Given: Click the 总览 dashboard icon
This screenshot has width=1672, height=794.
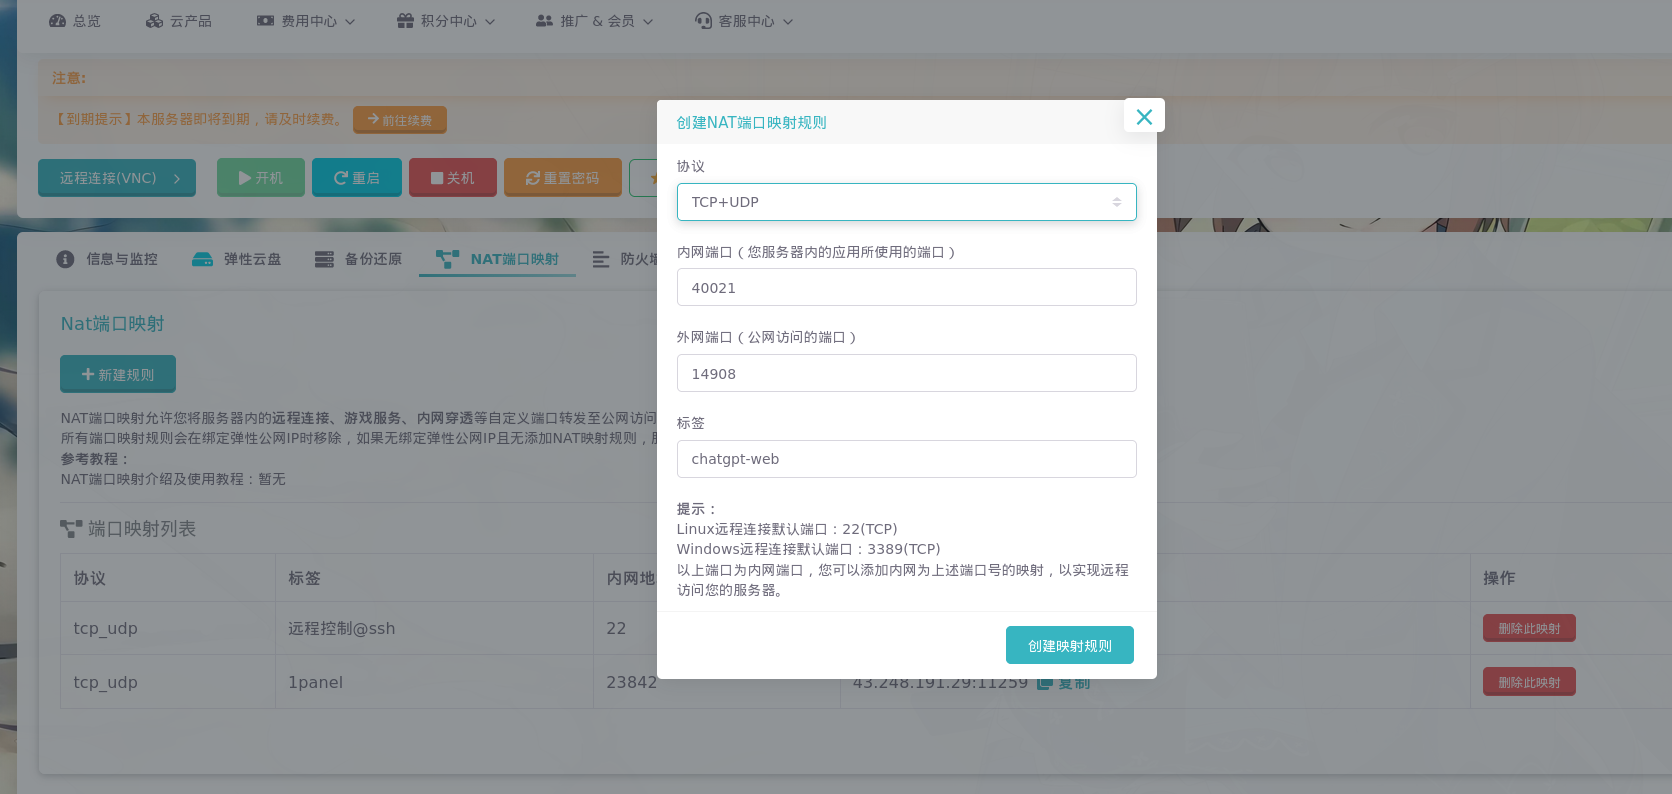Looking at the screenshot, I should (x=58, y=21).
